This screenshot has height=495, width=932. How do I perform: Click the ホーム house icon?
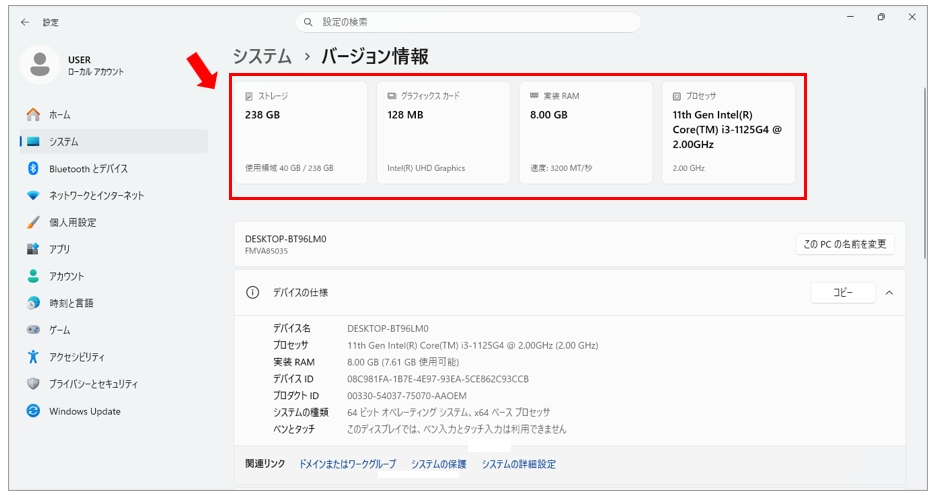[33, 114]
